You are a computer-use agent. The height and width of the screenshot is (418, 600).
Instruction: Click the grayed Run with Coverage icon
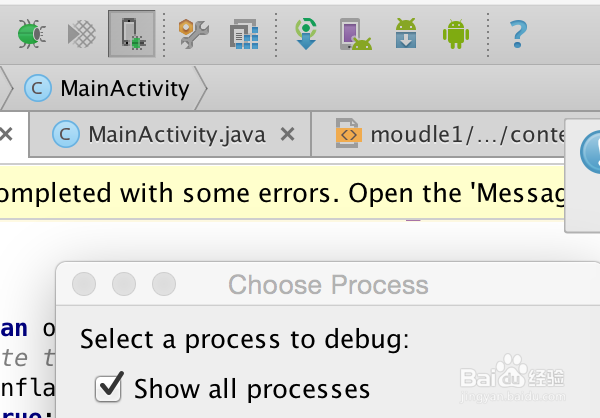(x=84, y=35)
